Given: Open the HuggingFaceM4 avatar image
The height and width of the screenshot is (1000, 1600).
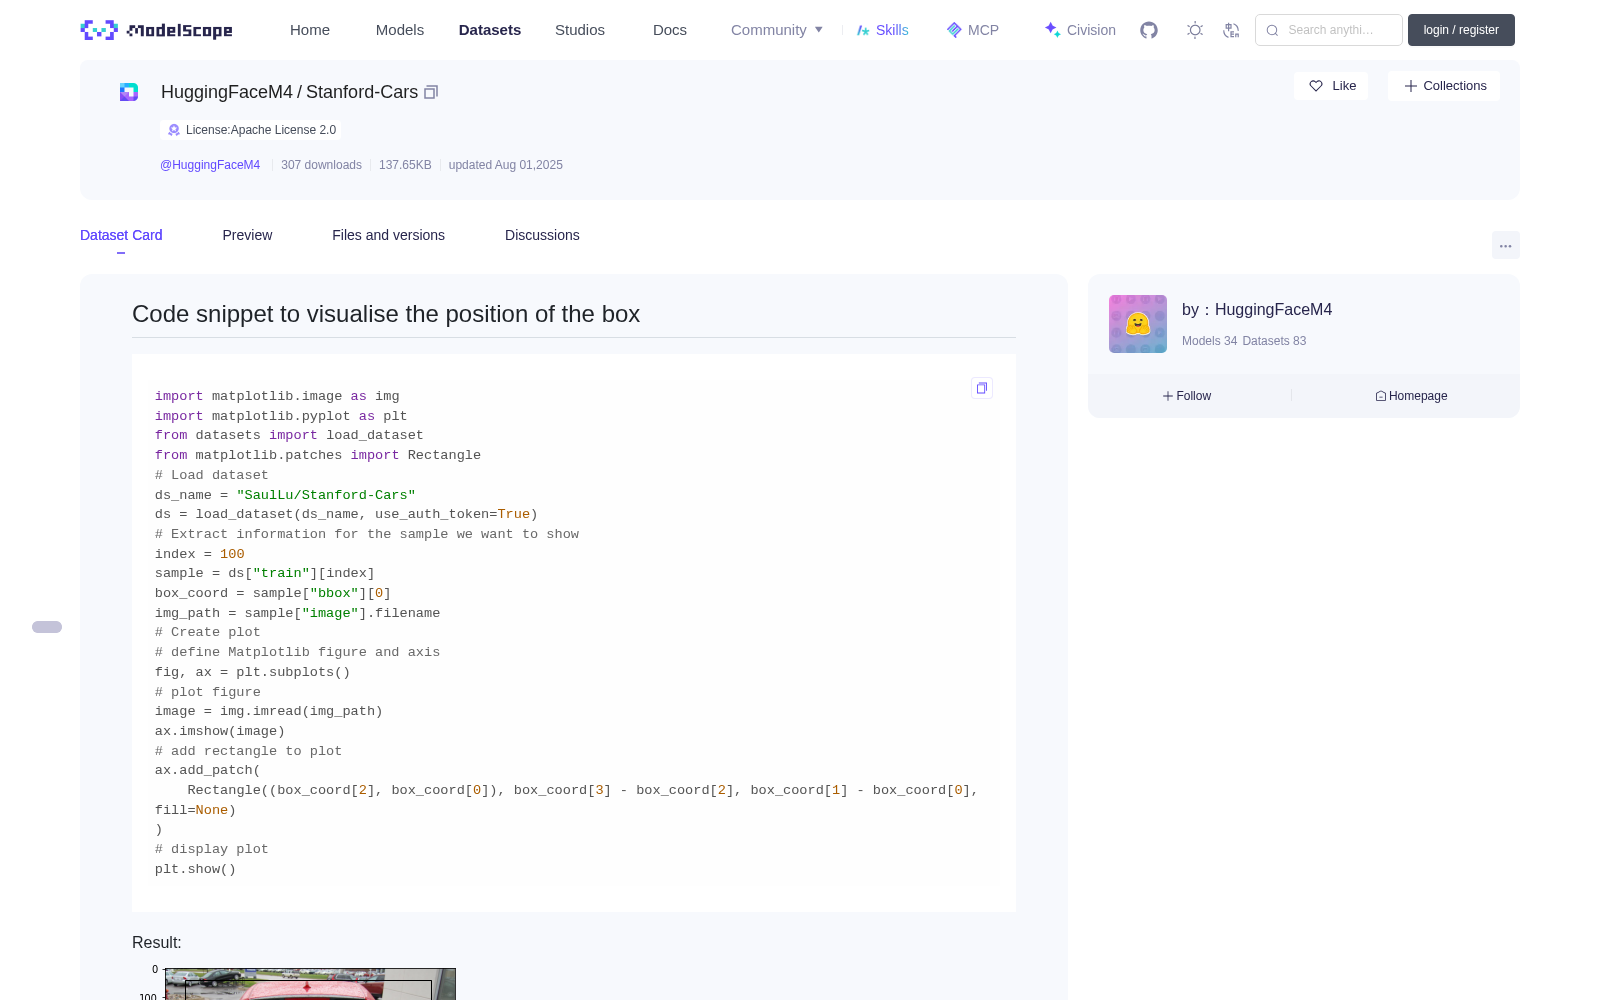Looking at the screenshot, I should coord(1138,324).
